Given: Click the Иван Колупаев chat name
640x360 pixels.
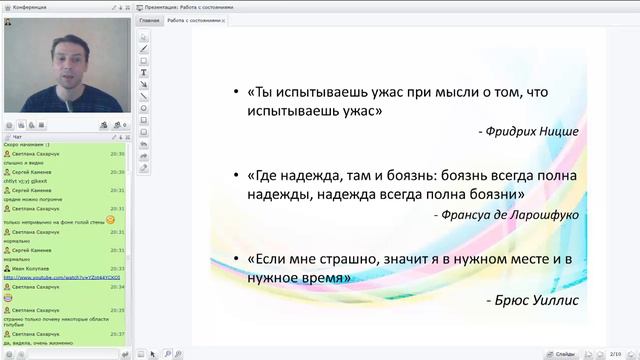Looking at the screenshot, I should (31, 269).
